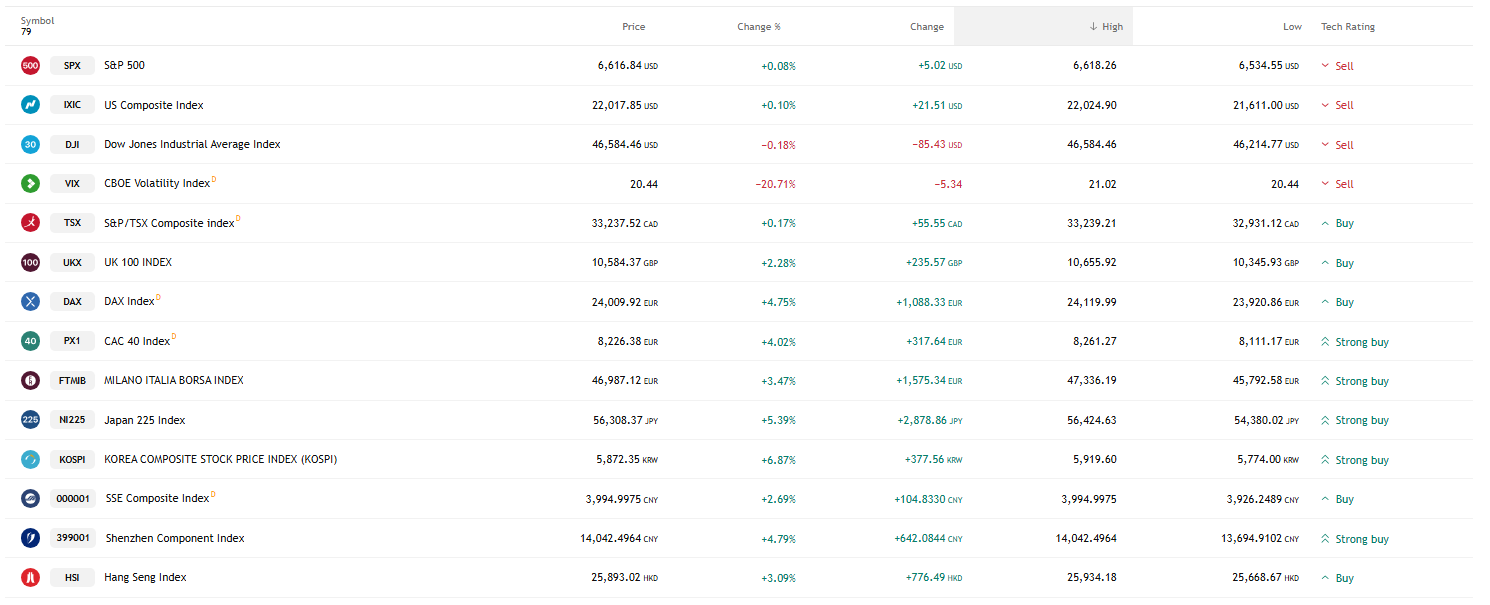Open the CBOE Volatility Index link
The image size is (1490, 605).
pos(157,184)
